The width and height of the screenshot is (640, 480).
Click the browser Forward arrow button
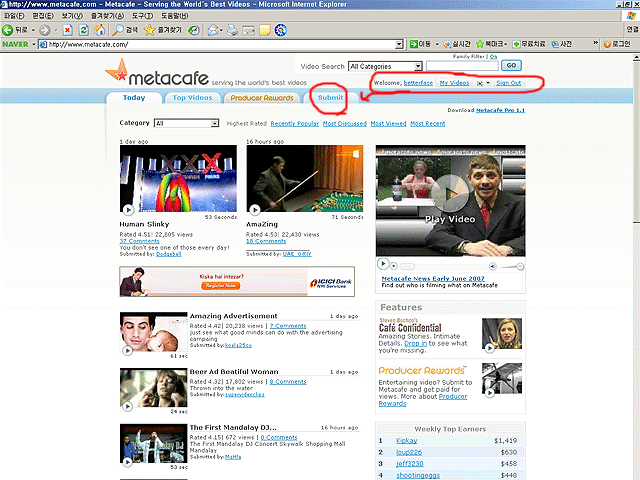(45, 30)
